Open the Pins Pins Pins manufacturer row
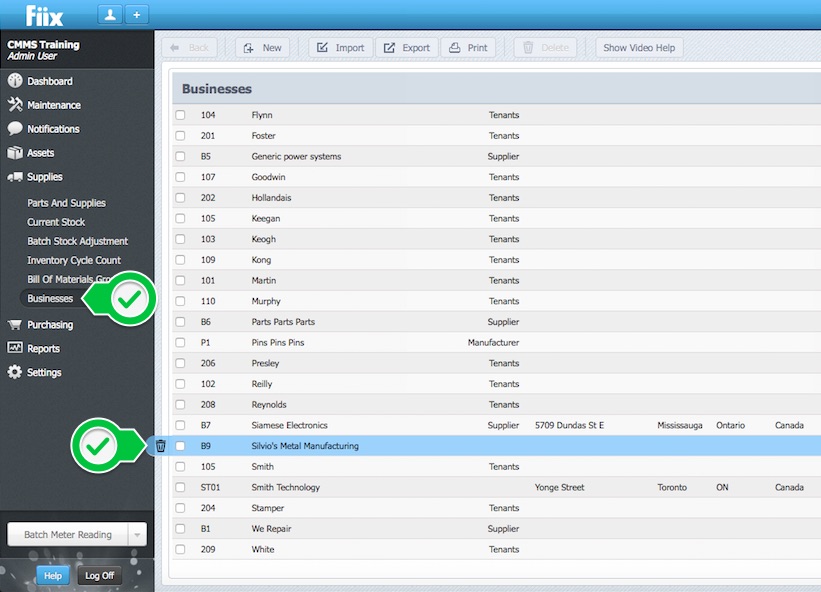Screen dimensions: 821x592 [496, 342]
